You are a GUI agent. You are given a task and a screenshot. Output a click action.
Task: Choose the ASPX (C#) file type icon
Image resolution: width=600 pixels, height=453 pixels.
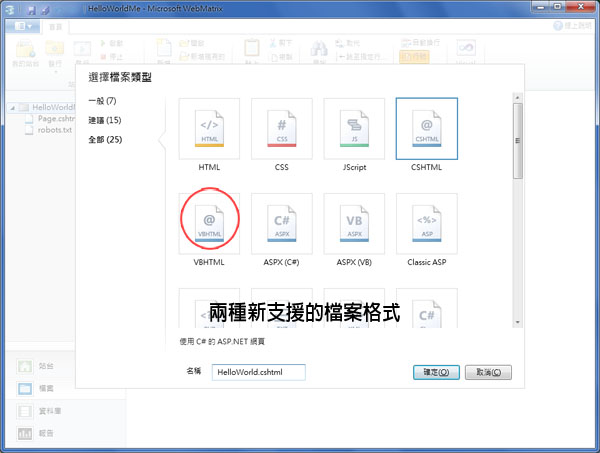pos(282,224)
